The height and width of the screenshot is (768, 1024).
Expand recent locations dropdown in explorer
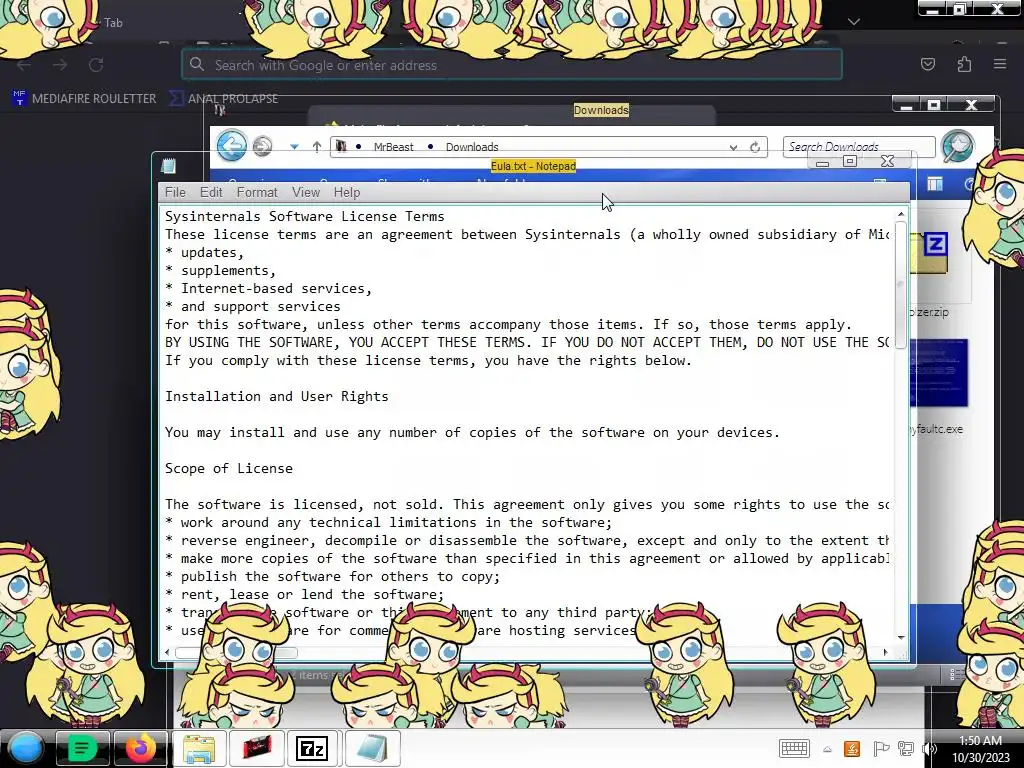tap(294, 147)
